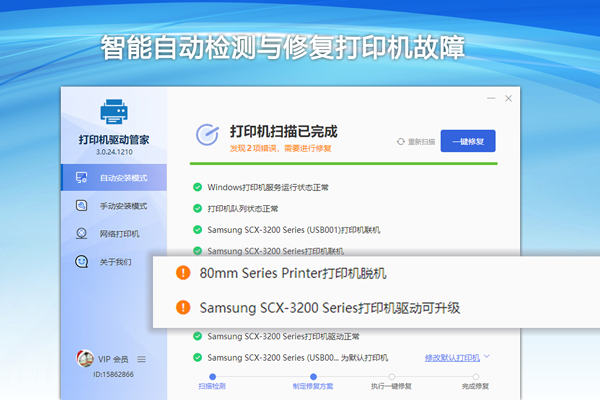Click the 手动安装模式 search icon
600x400 pixels.
click(x=82, y=206)
